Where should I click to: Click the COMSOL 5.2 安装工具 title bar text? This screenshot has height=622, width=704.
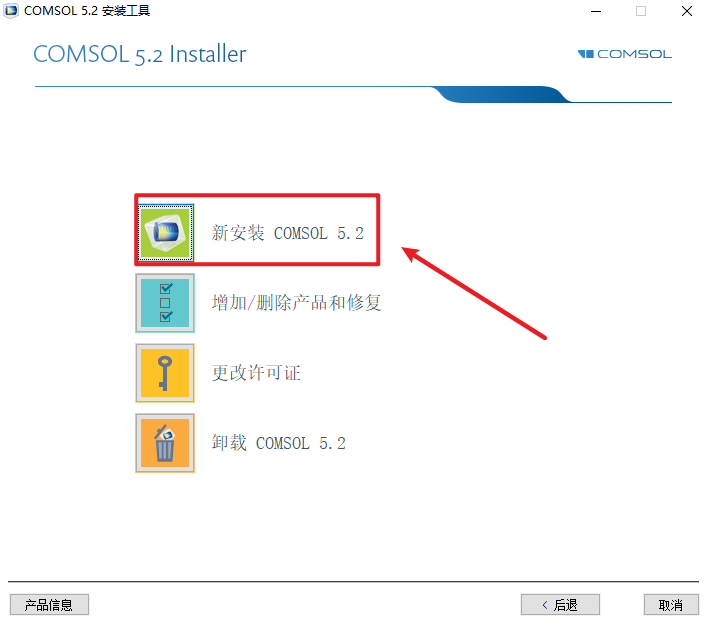click(87, 11)
